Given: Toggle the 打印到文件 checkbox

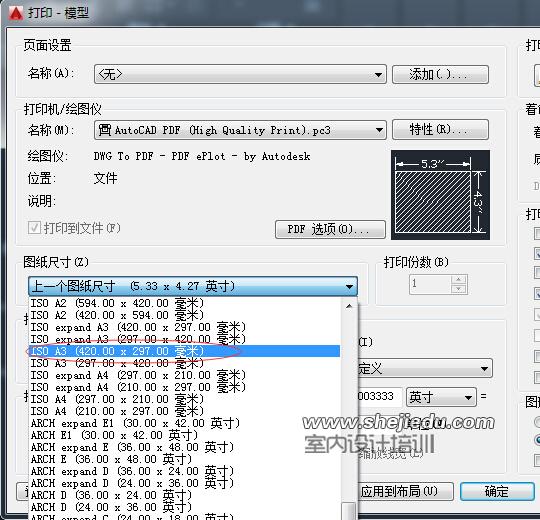Looking at the screenshot, I should pos(34,228).
